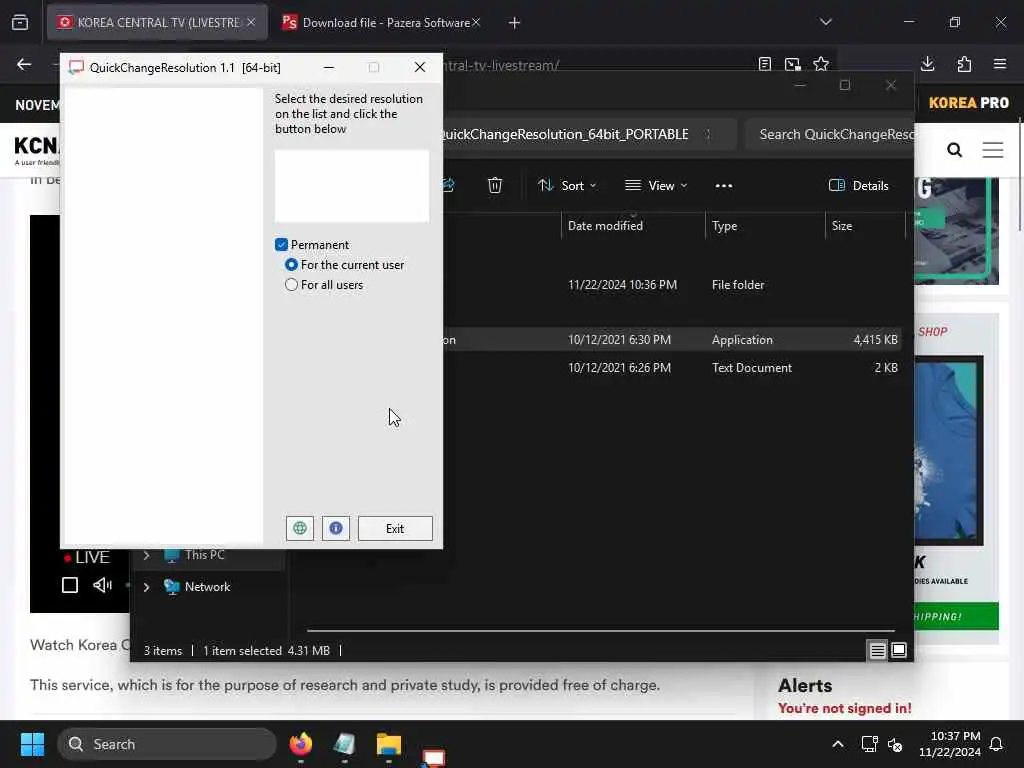Toggle the Details pane in File Explorer
The height and width of the screenshot is (768, 1024).
pyautogui.click(x=859, y=185)
